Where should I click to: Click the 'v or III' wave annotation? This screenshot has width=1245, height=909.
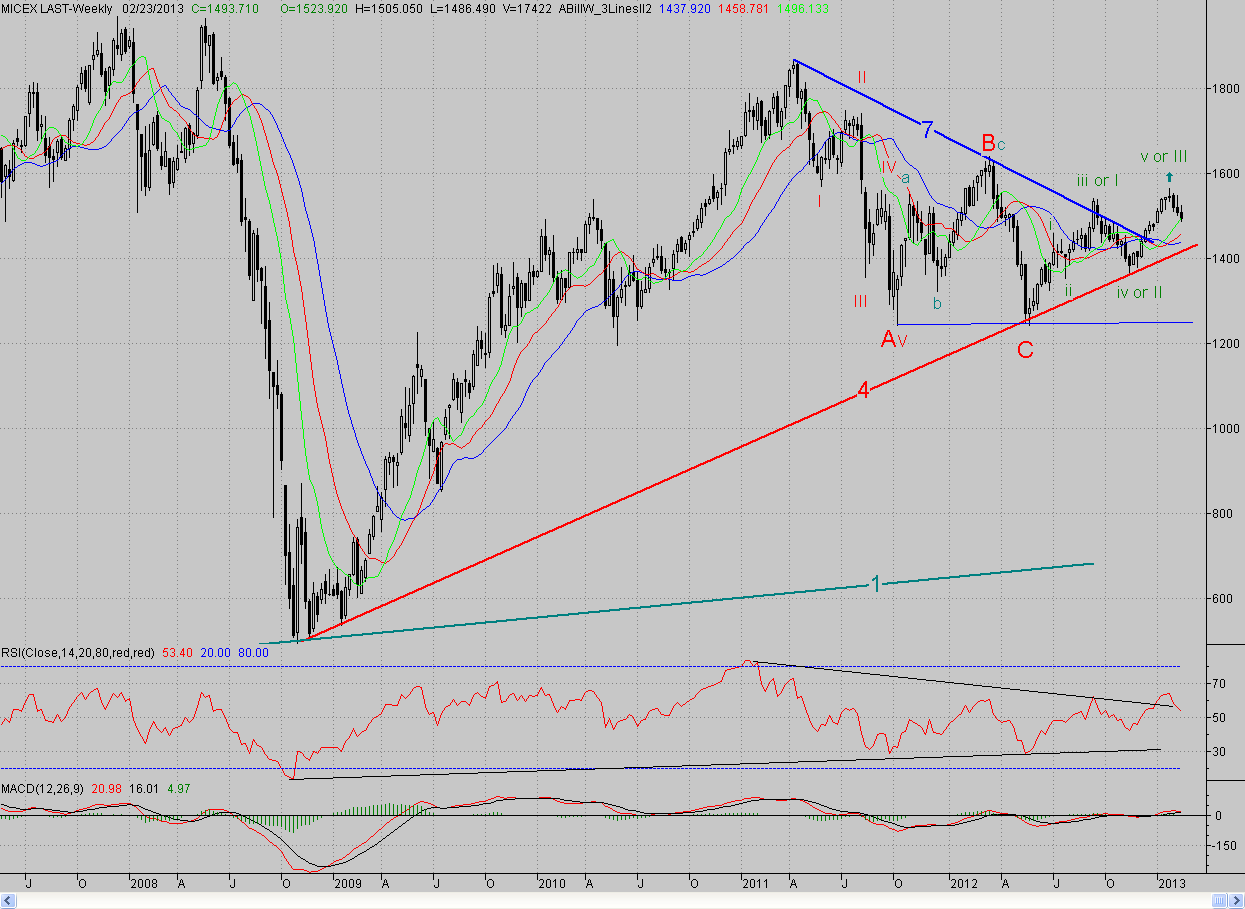(1163, 157)
